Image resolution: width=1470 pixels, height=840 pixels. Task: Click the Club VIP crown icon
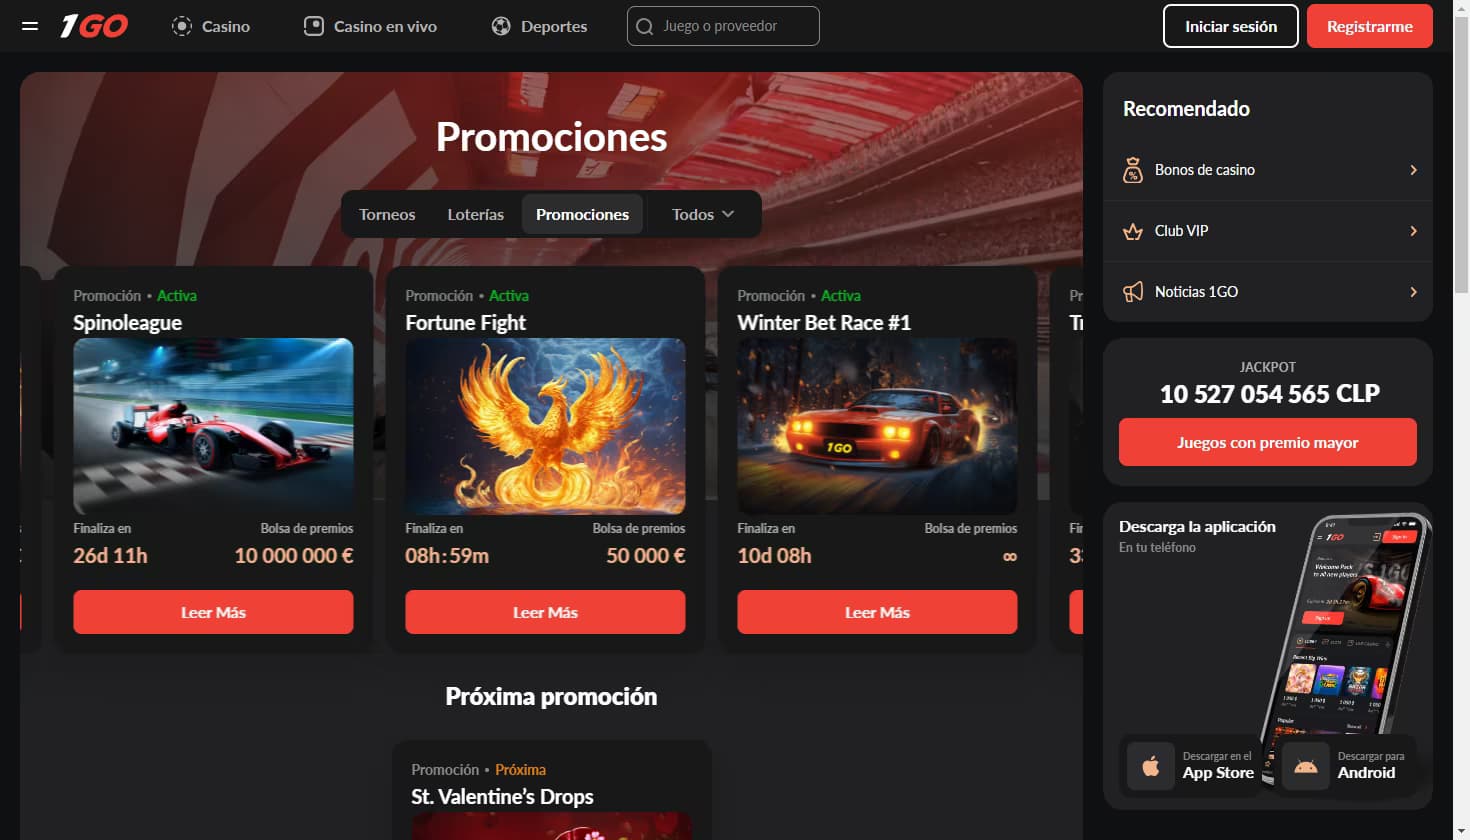tap(1133, 231)
